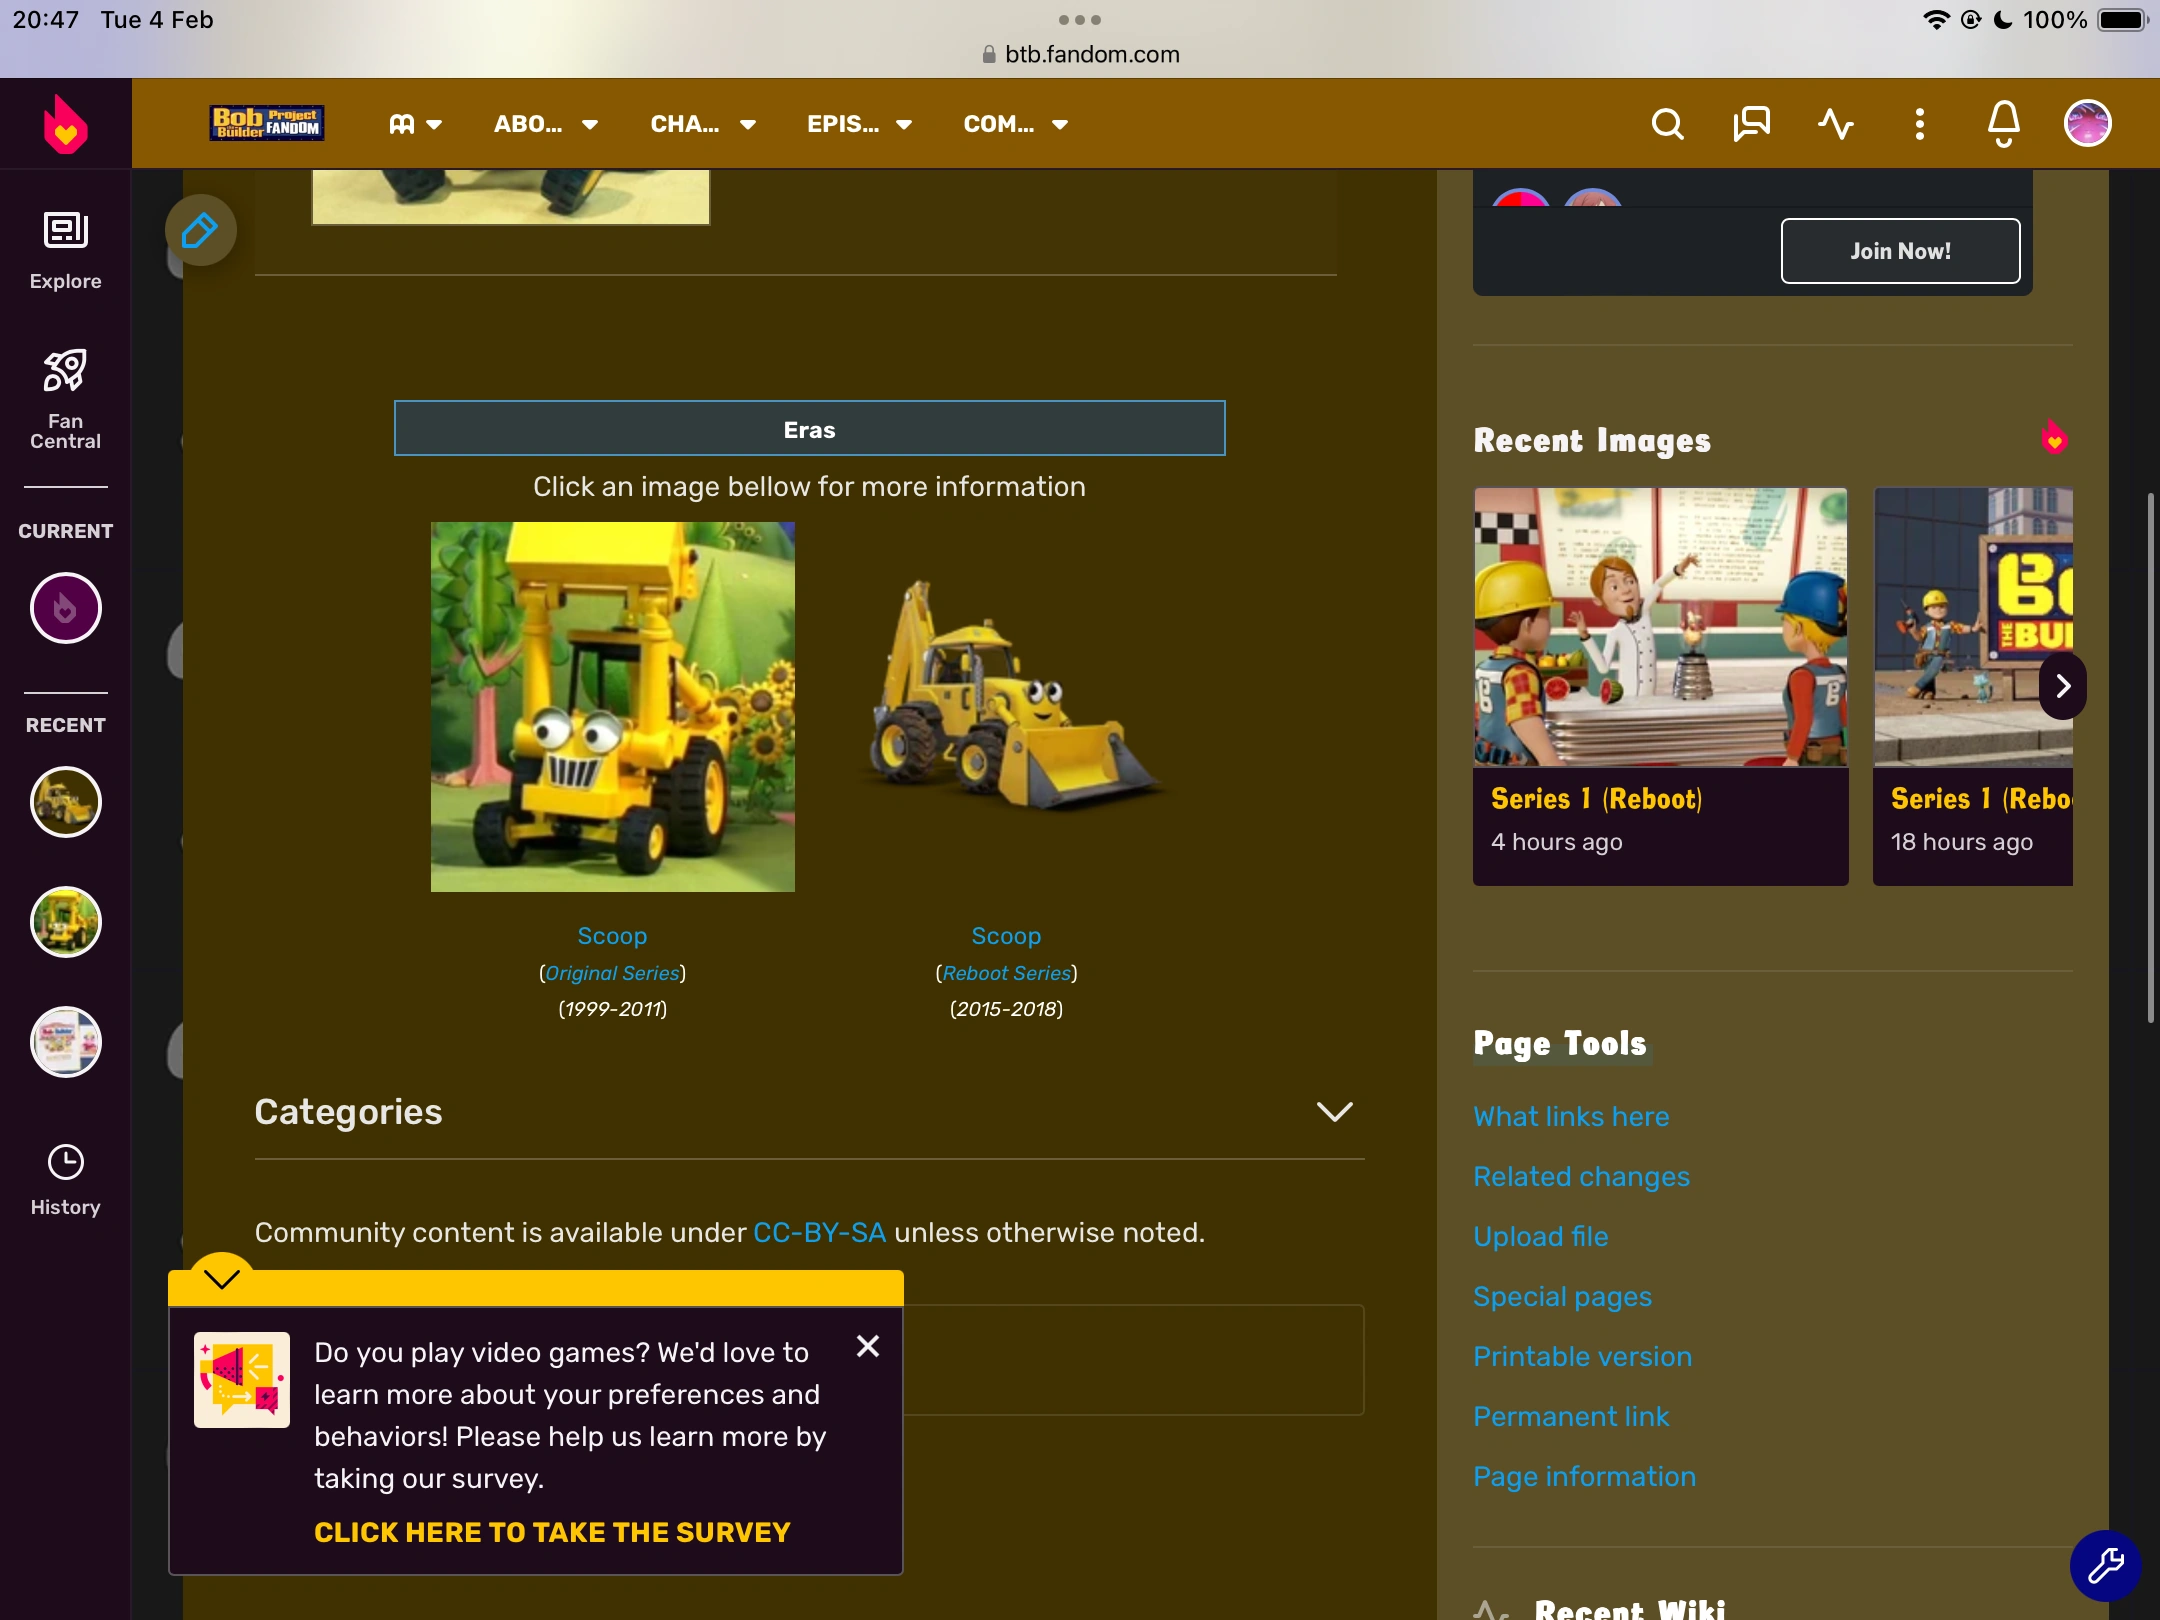Screen dimensions: 2160x1620
Task: Open the COMMUNITY menu
Action: [1013, 123]
